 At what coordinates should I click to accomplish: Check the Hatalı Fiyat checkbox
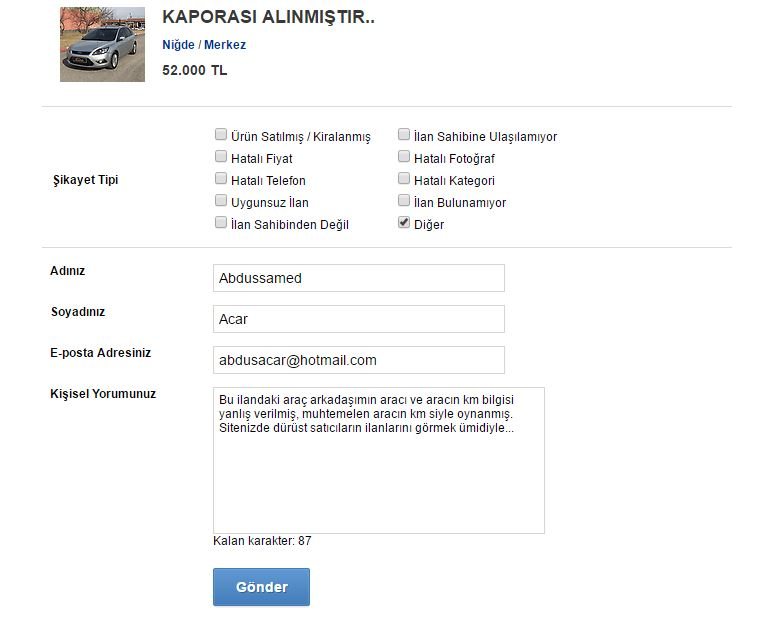pyautogui.click(x=220, y=156)
